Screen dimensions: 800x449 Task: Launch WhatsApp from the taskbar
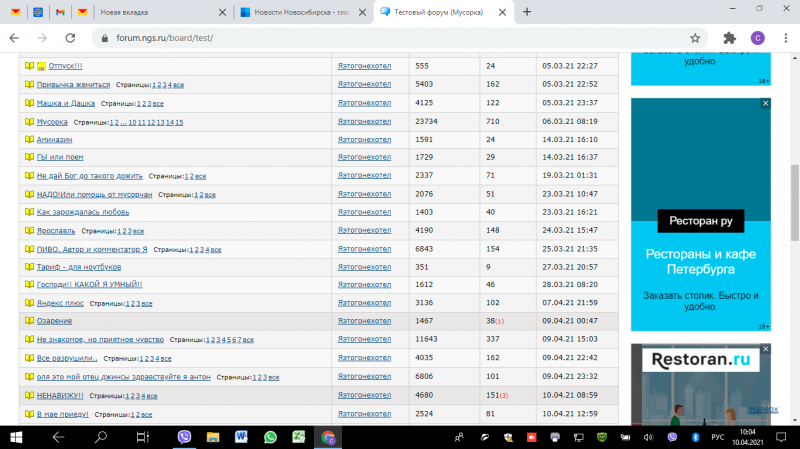pyautogui.click(x=270, y=437)
